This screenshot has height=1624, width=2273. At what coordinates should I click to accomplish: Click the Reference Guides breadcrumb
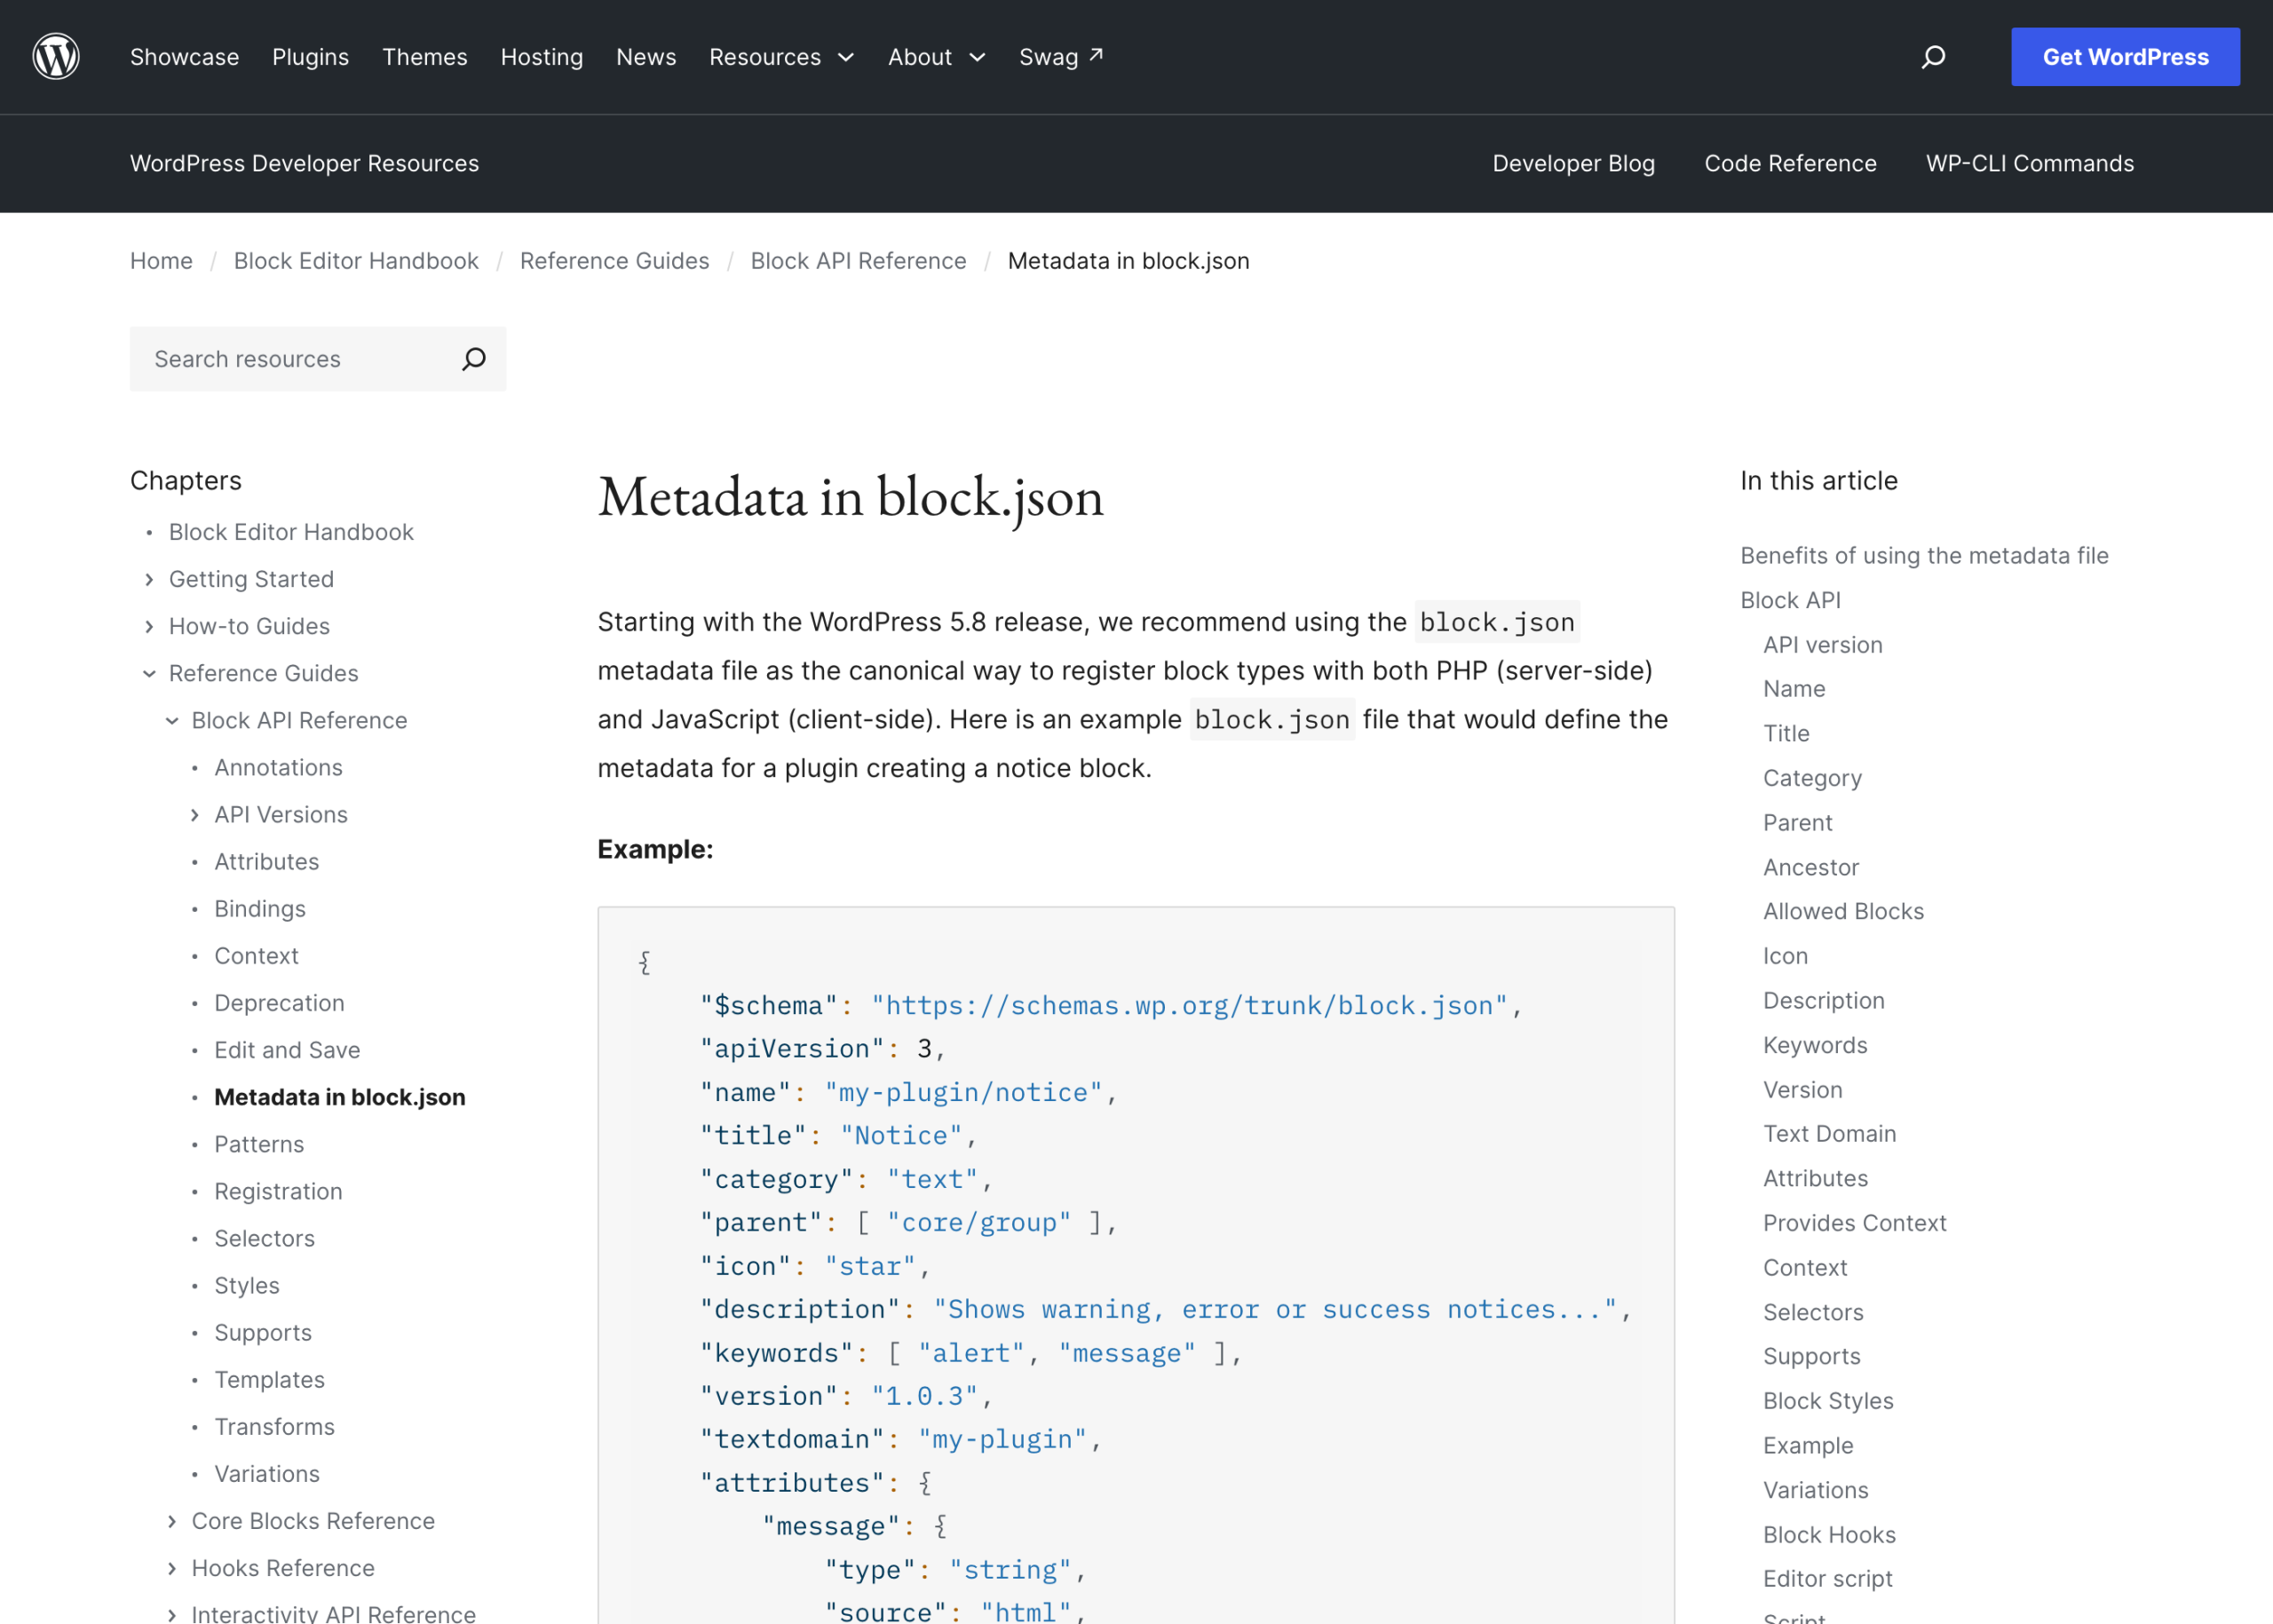(x=614, y=261)
